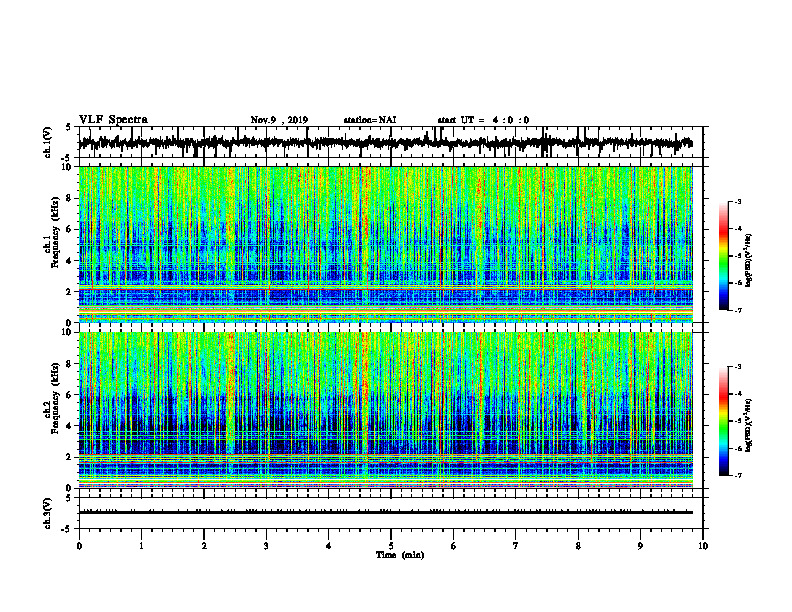Click the "10" minute tick label
Viewport: 792px width, 612px height.
pyautogui.click(x=703, y=546)
